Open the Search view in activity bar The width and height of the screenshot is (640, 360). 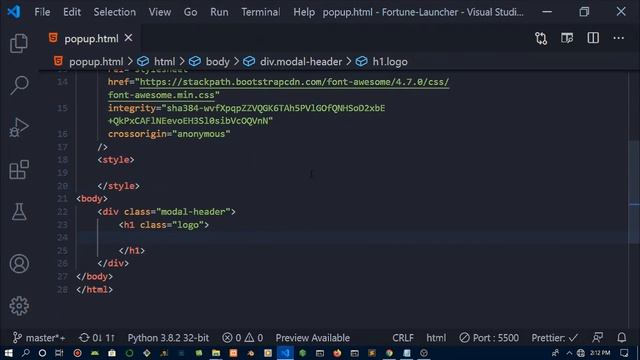[19, 85]
